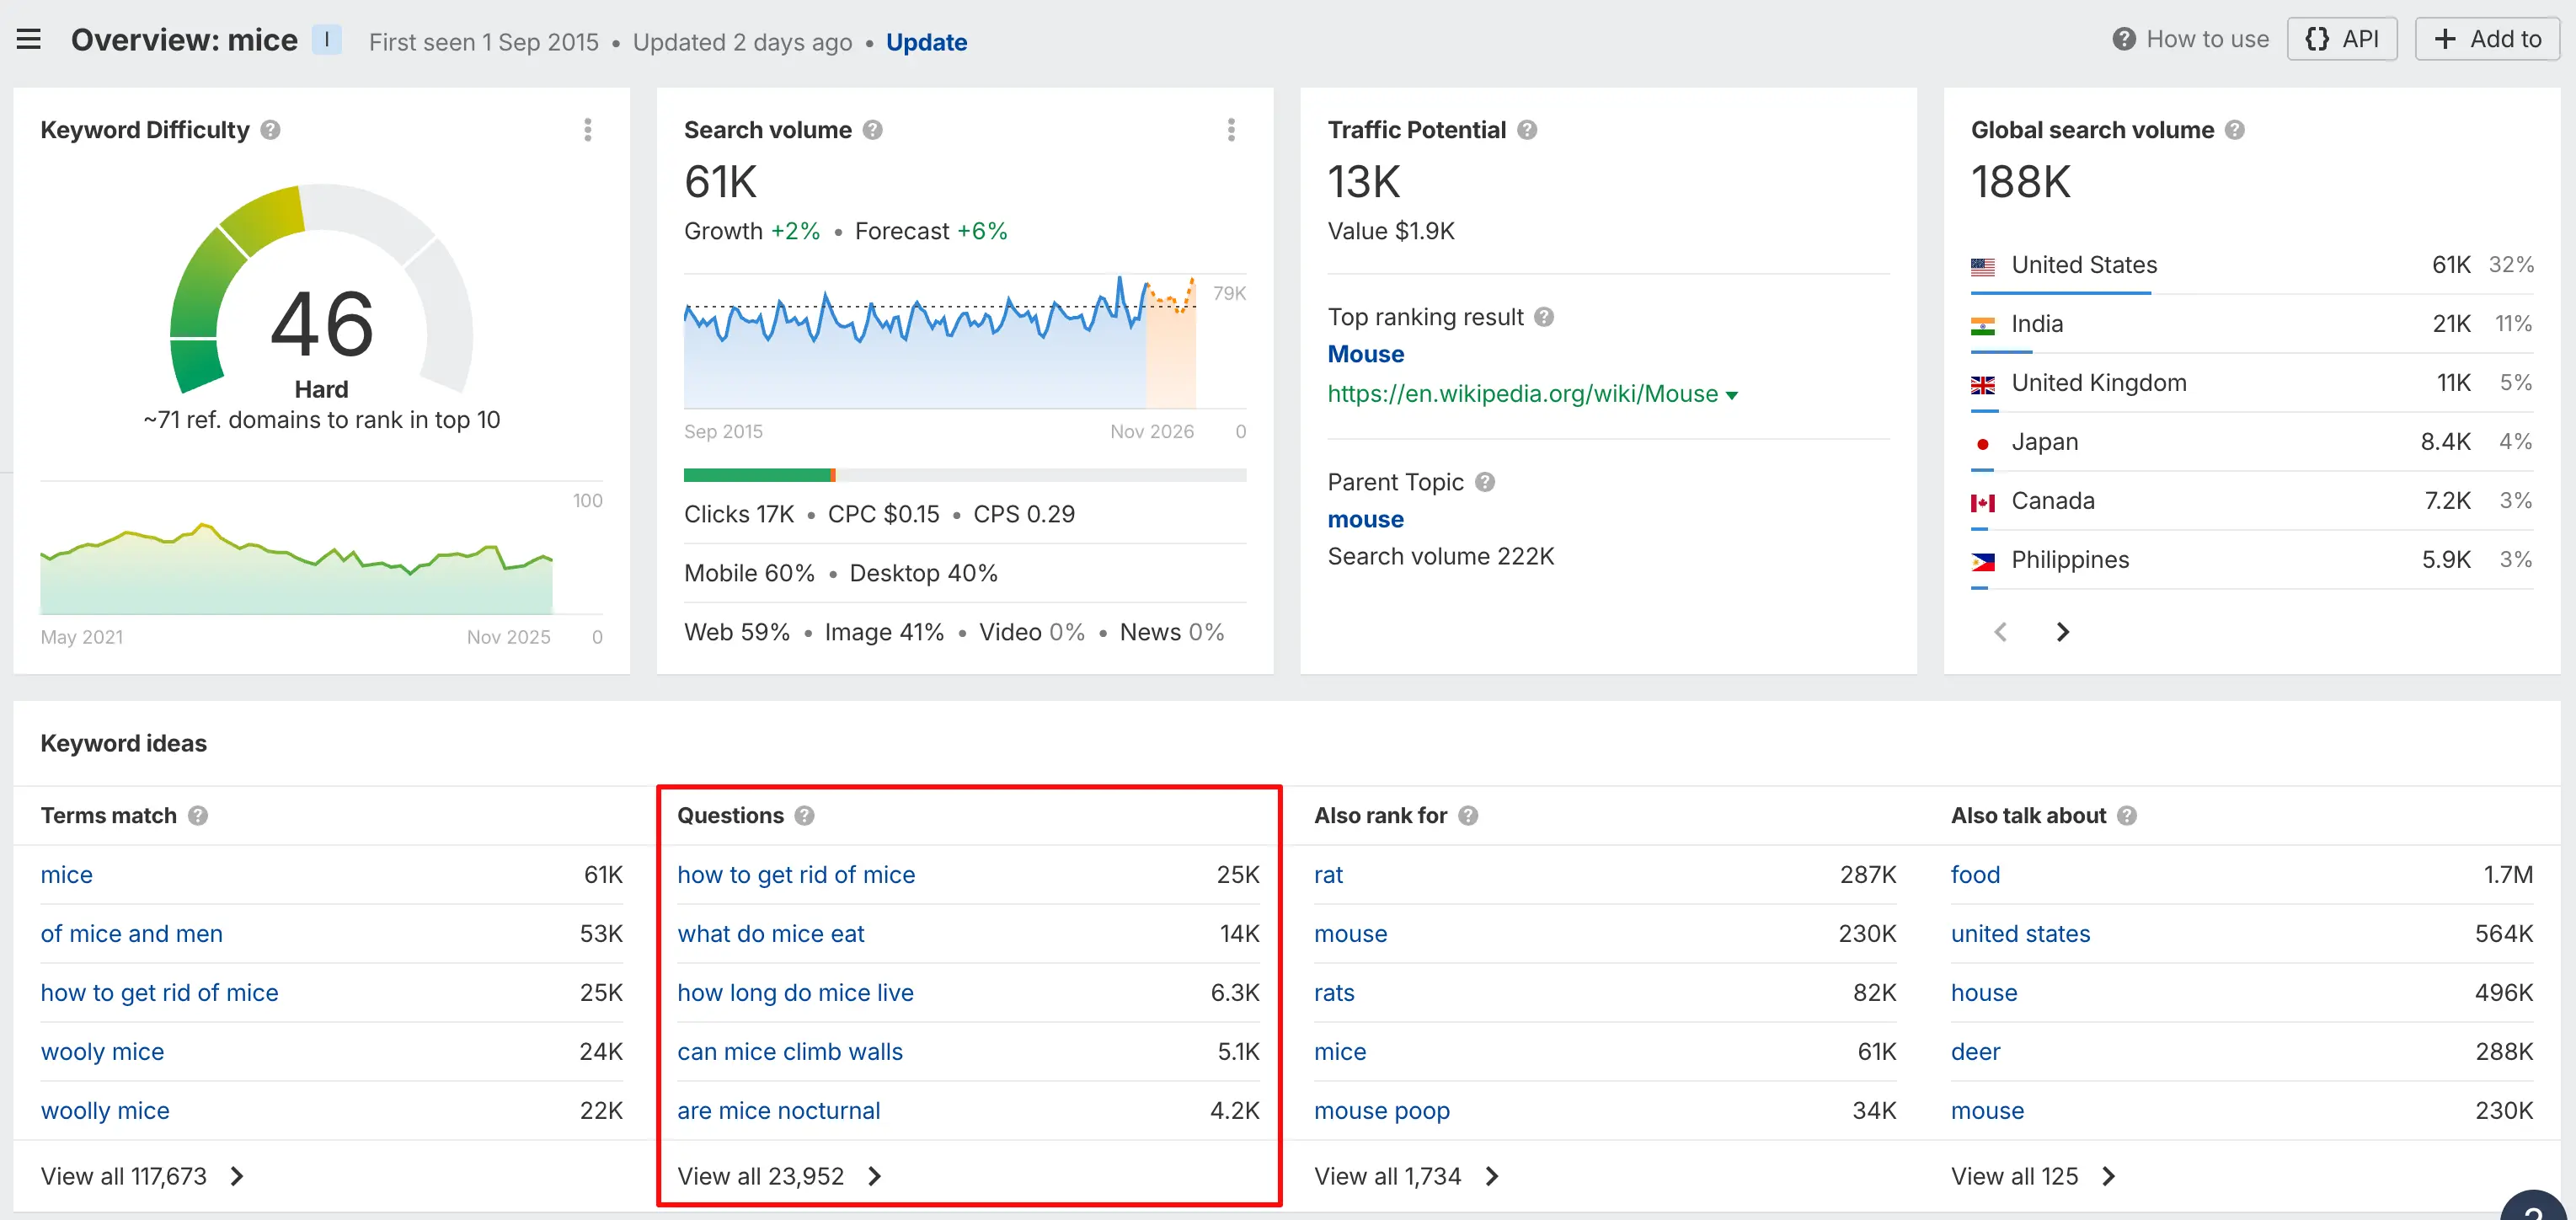Click Parent Topic help icon
Screen dimensions: 2576x1220
click(1485, 482)
